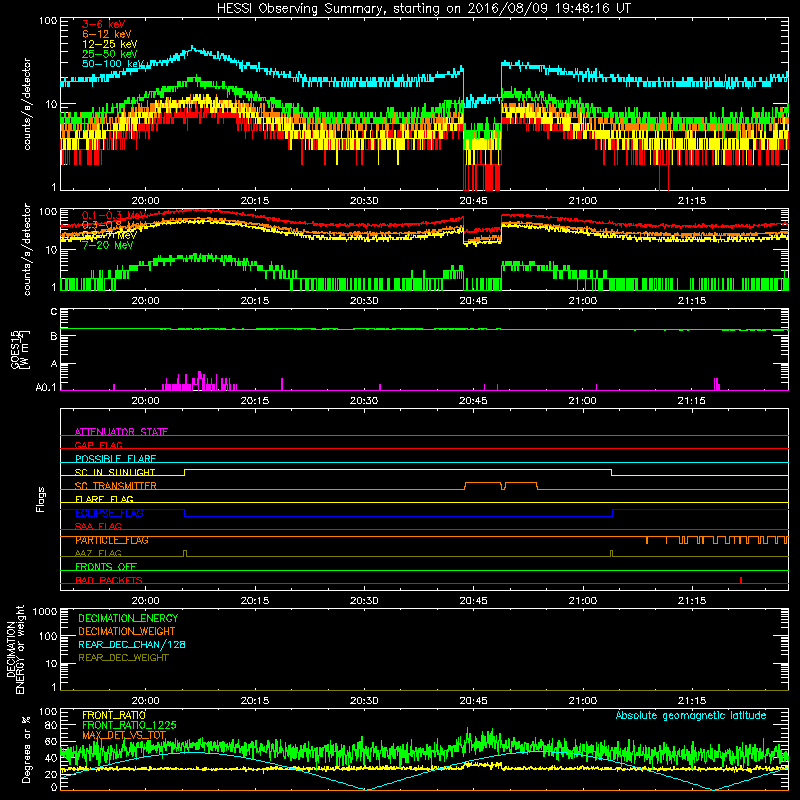Click the FRONT_RATIO legend label
Viewport: 800px width, 800px height.
pos(114,715)
